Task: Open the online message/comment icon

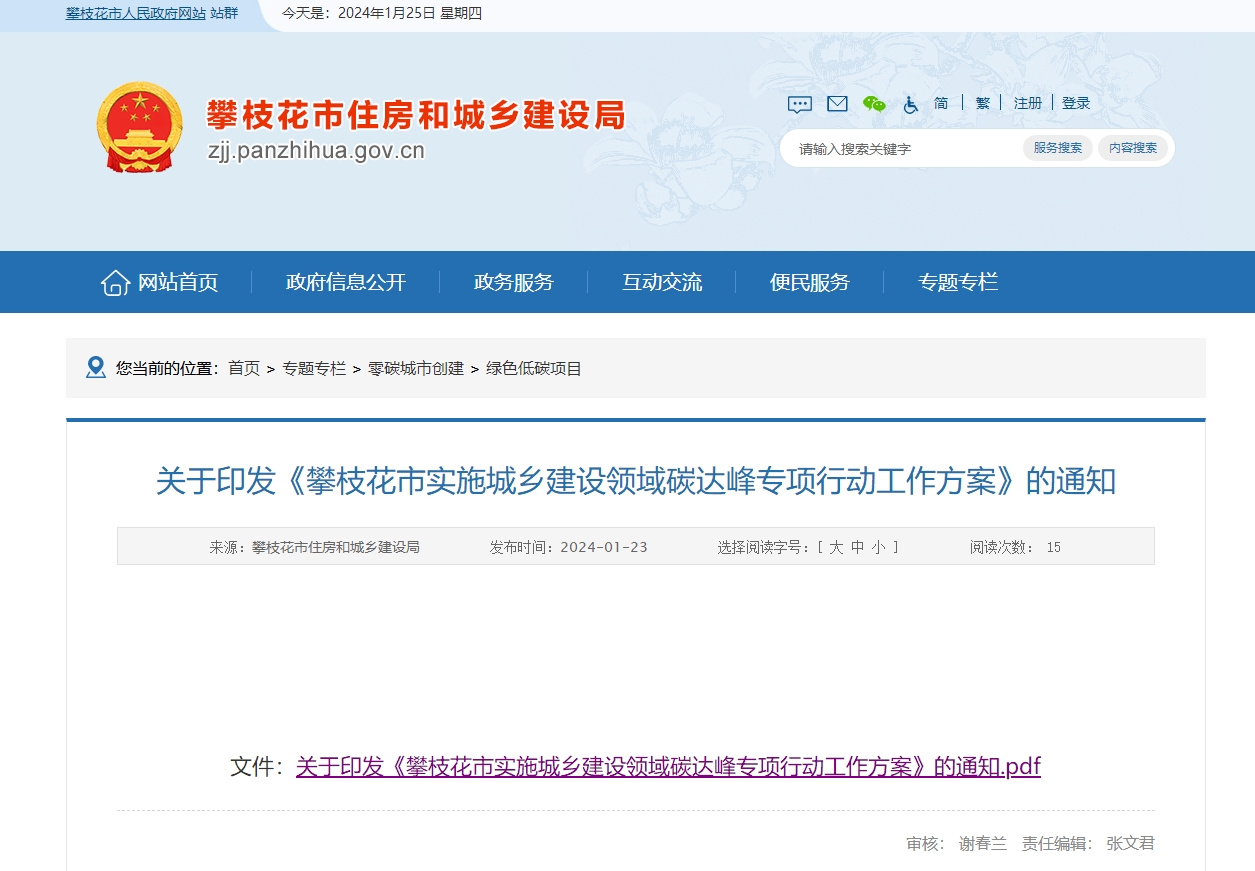Action: click(799, 103)
